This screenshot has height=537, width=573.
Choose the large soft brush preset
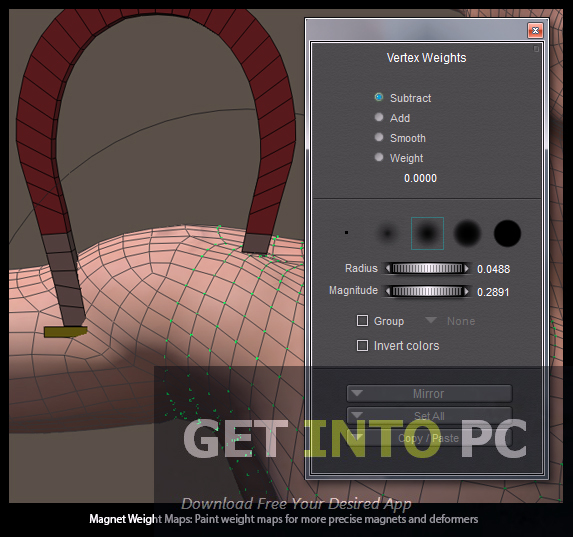[x=467, y=233]
